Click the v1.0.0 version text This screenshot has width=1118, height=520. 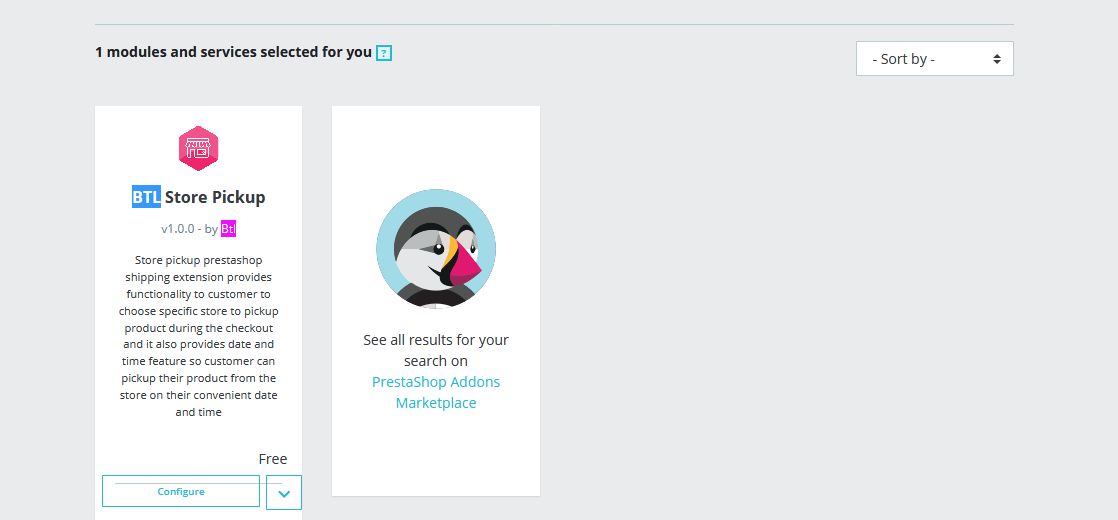178,229
